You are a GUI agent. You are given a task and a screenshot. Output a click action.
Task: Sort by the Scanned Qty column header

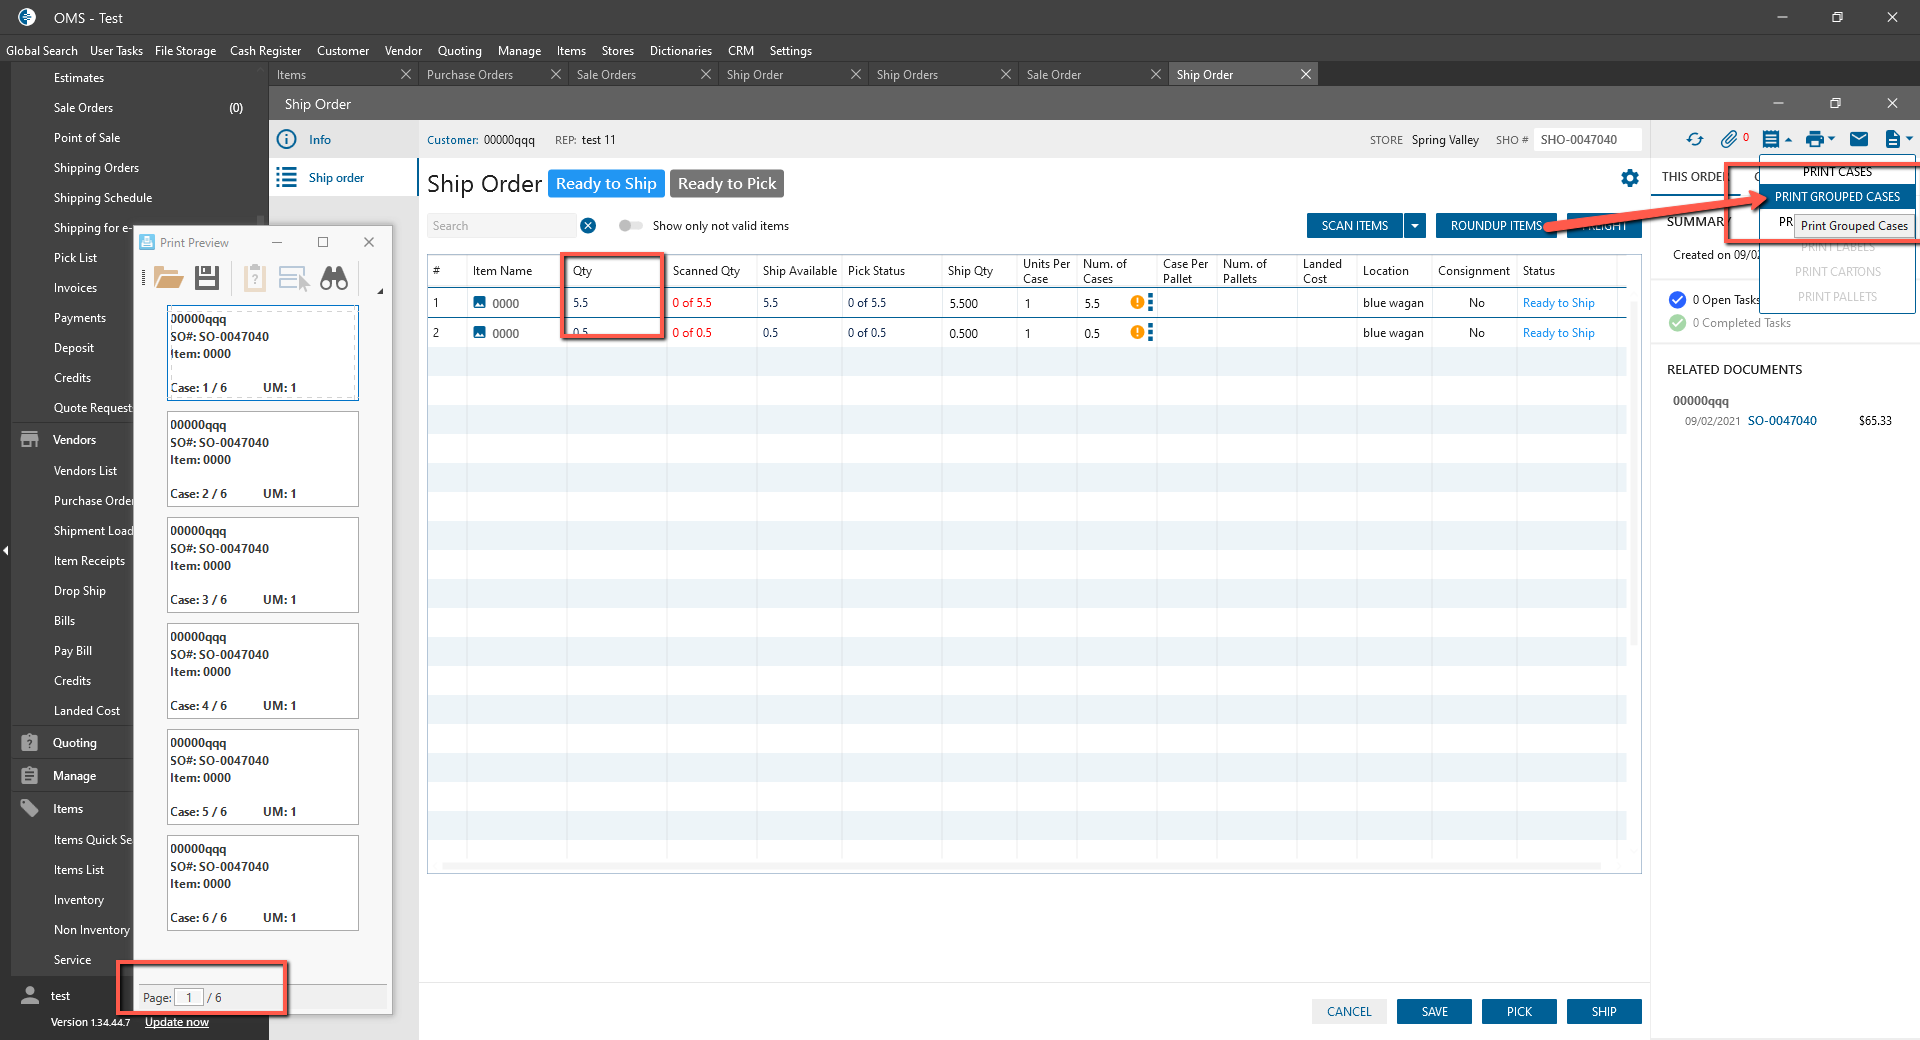tap(706, 271)
